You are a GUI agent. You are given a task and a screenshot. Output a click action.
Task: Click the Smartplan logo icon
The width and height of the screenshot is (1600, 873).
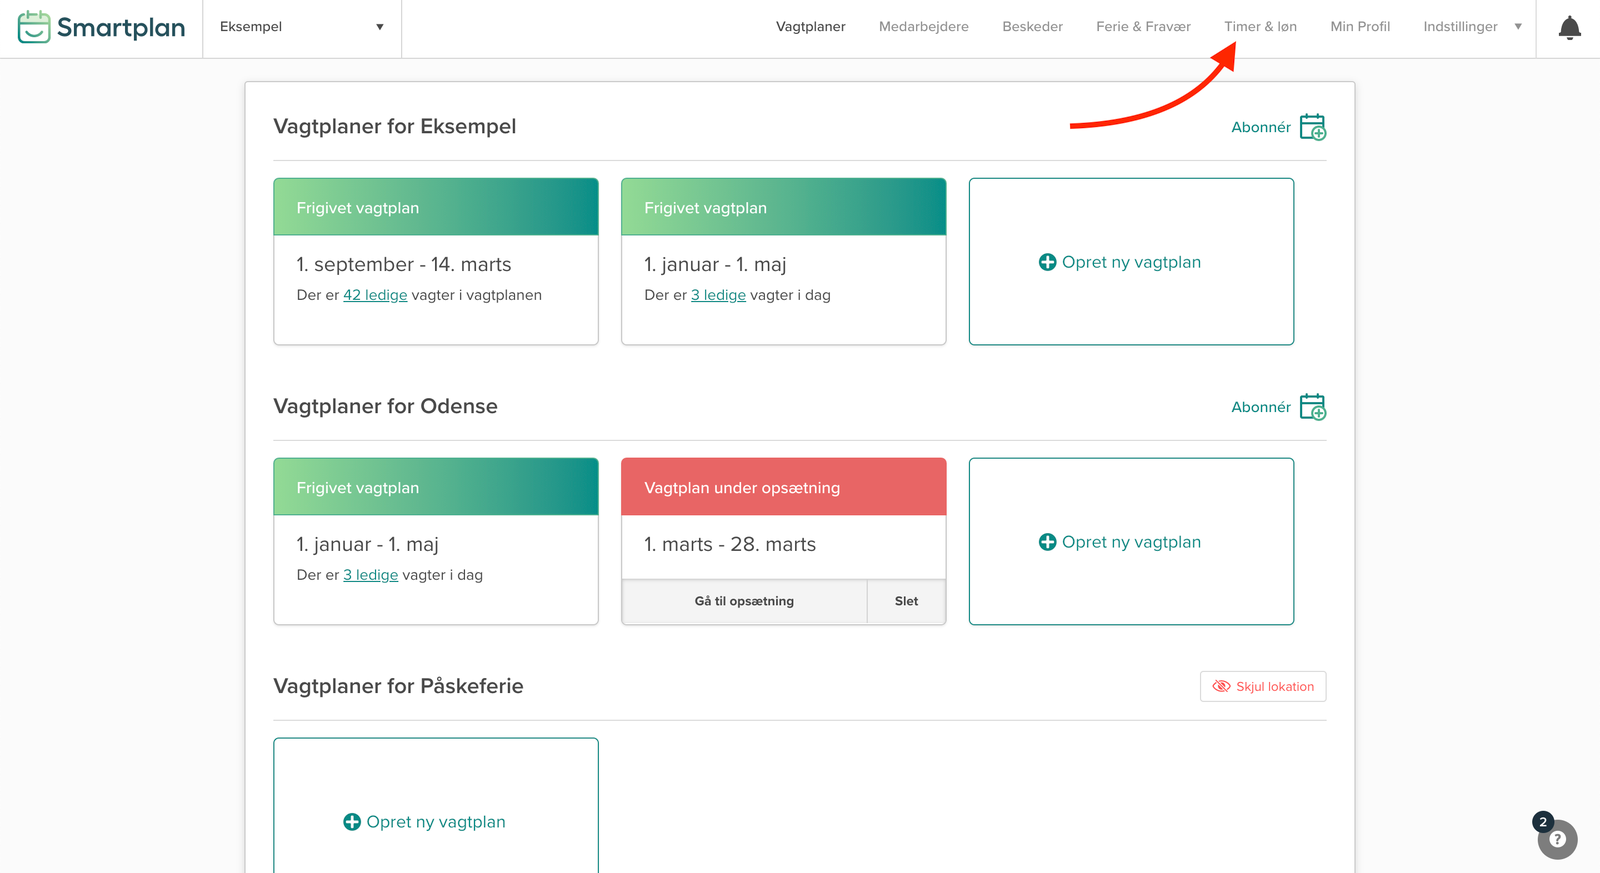pyautogui.click(x=34, y=27)
